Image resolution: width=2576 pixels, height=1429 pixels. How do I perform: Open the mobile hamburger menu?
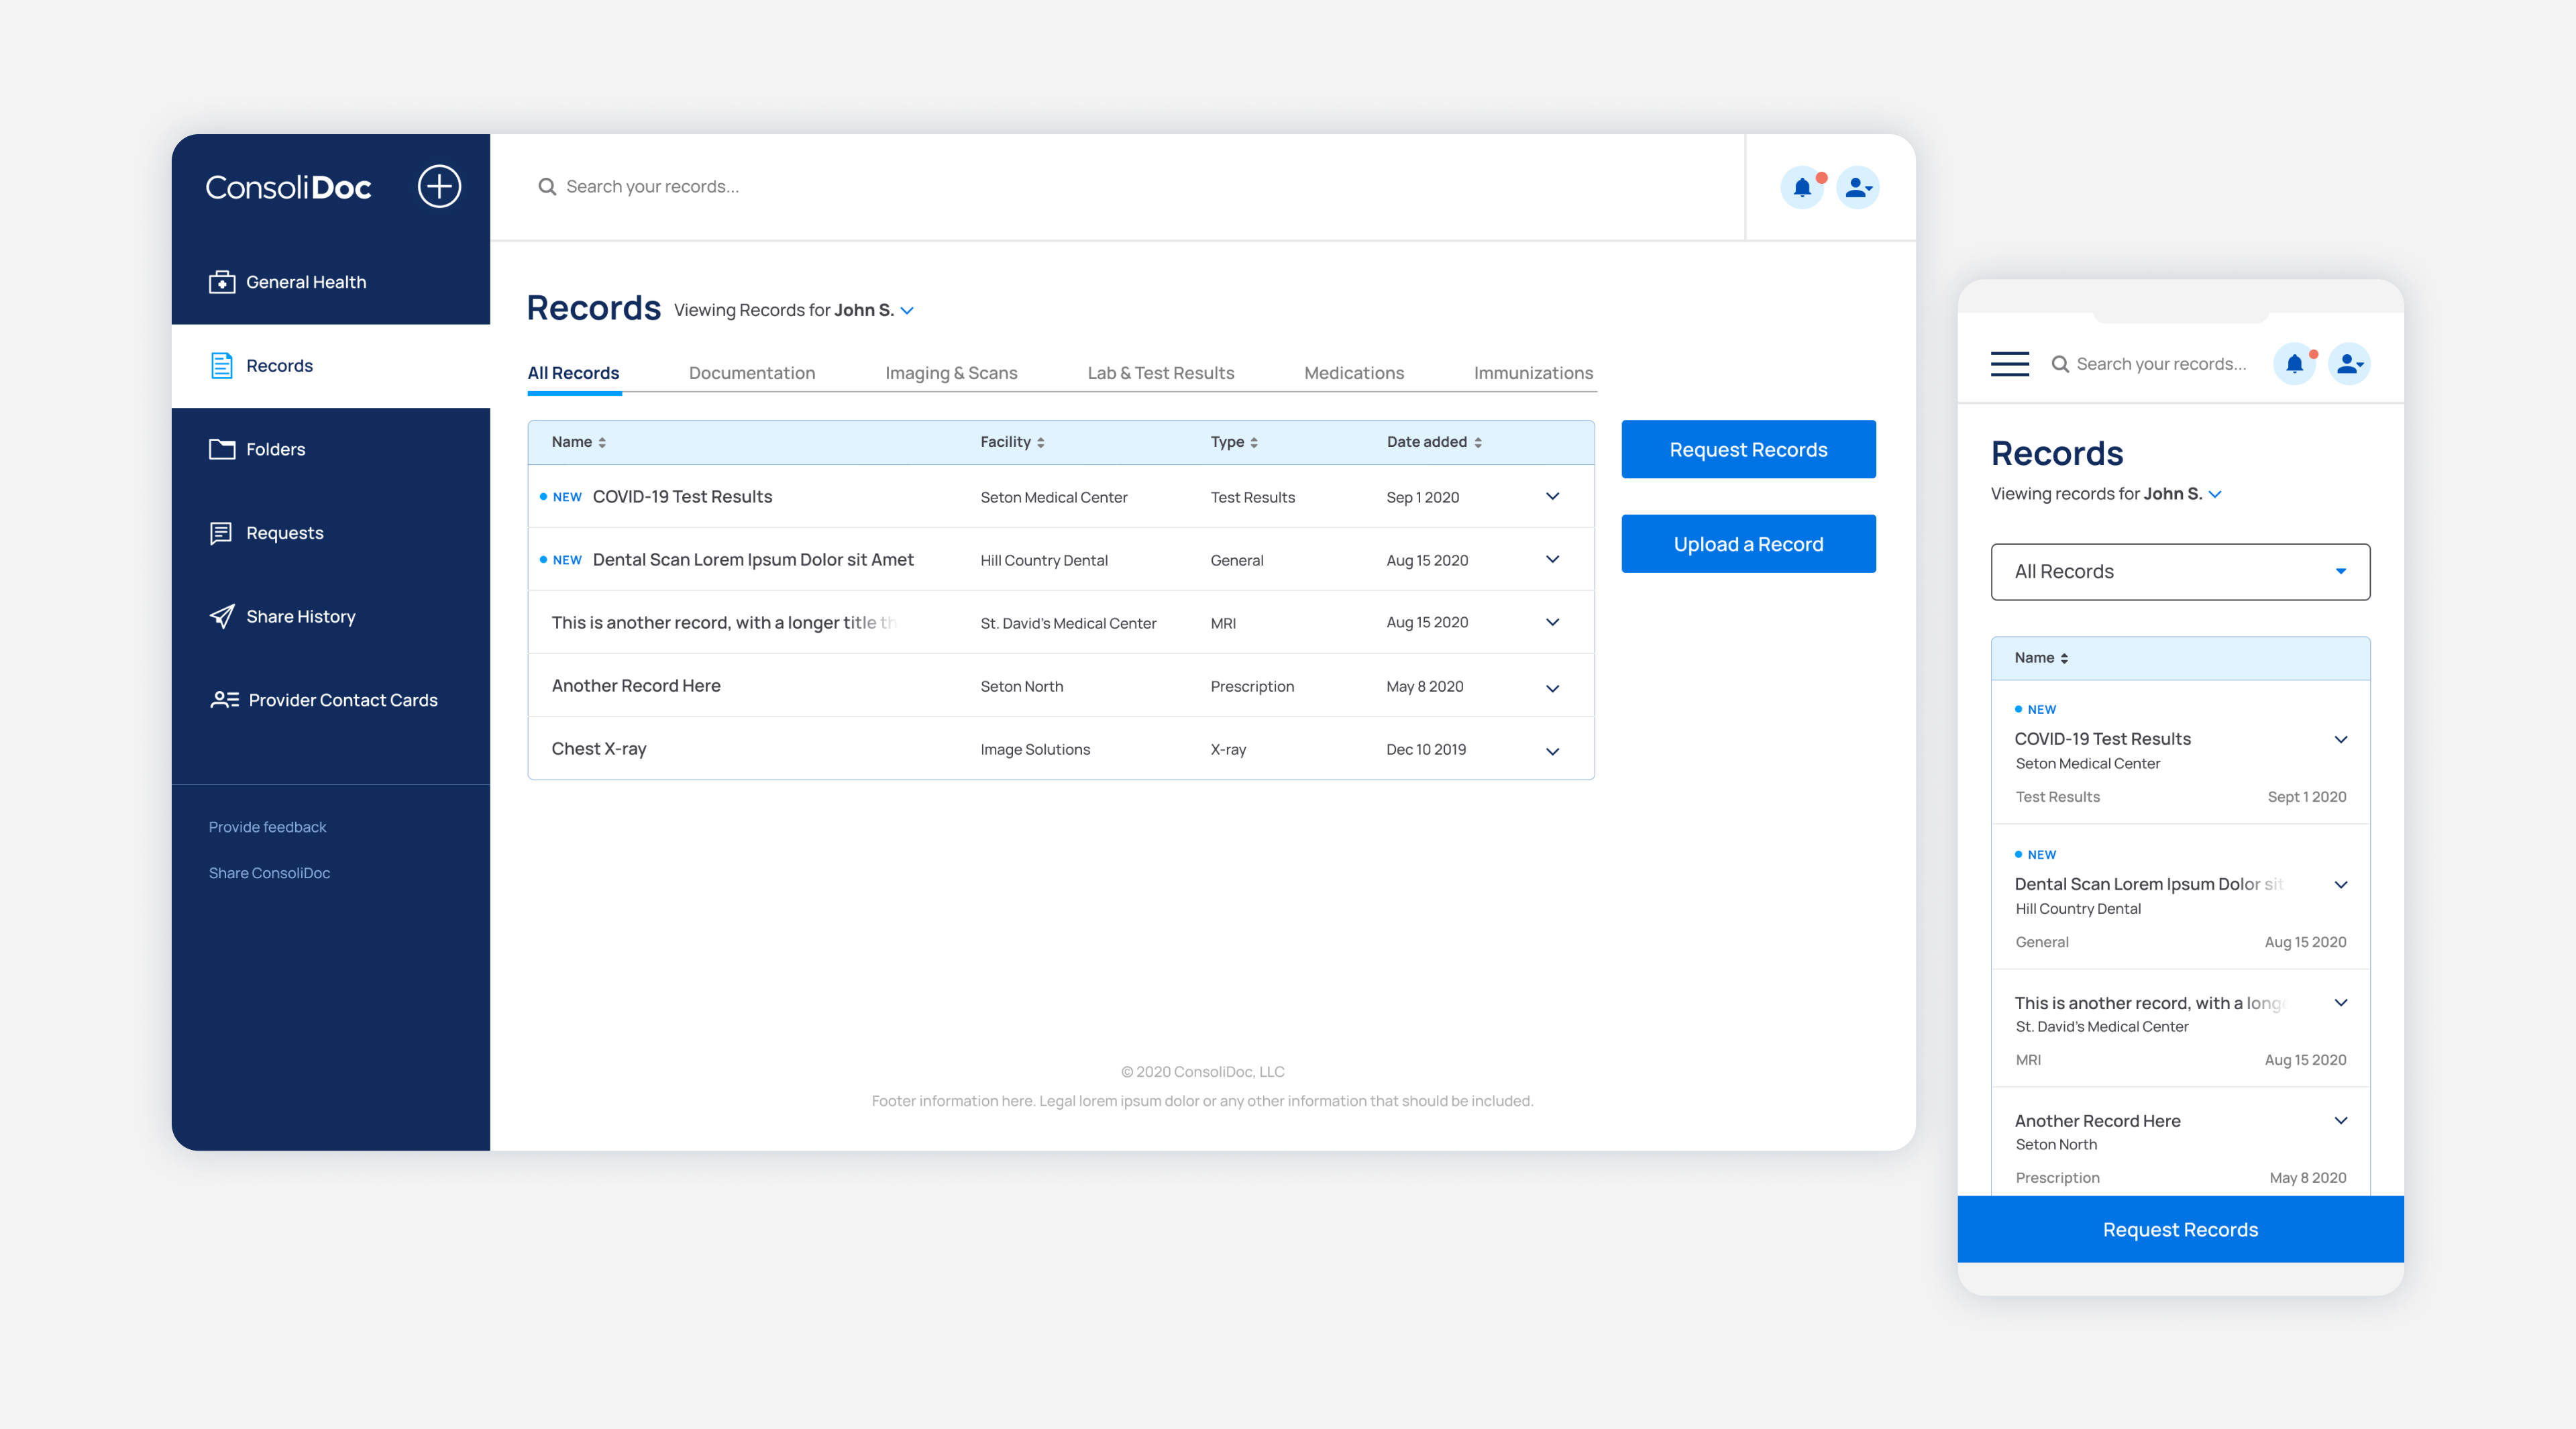(x=2009, y=364)
